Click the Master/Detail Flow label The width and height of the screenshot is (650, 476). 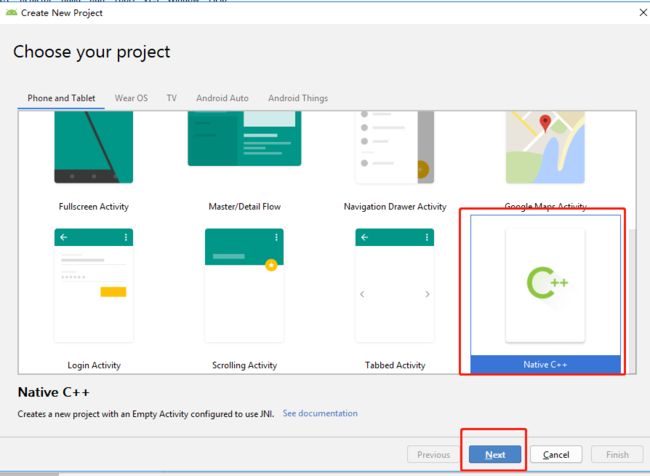[245, 206]
